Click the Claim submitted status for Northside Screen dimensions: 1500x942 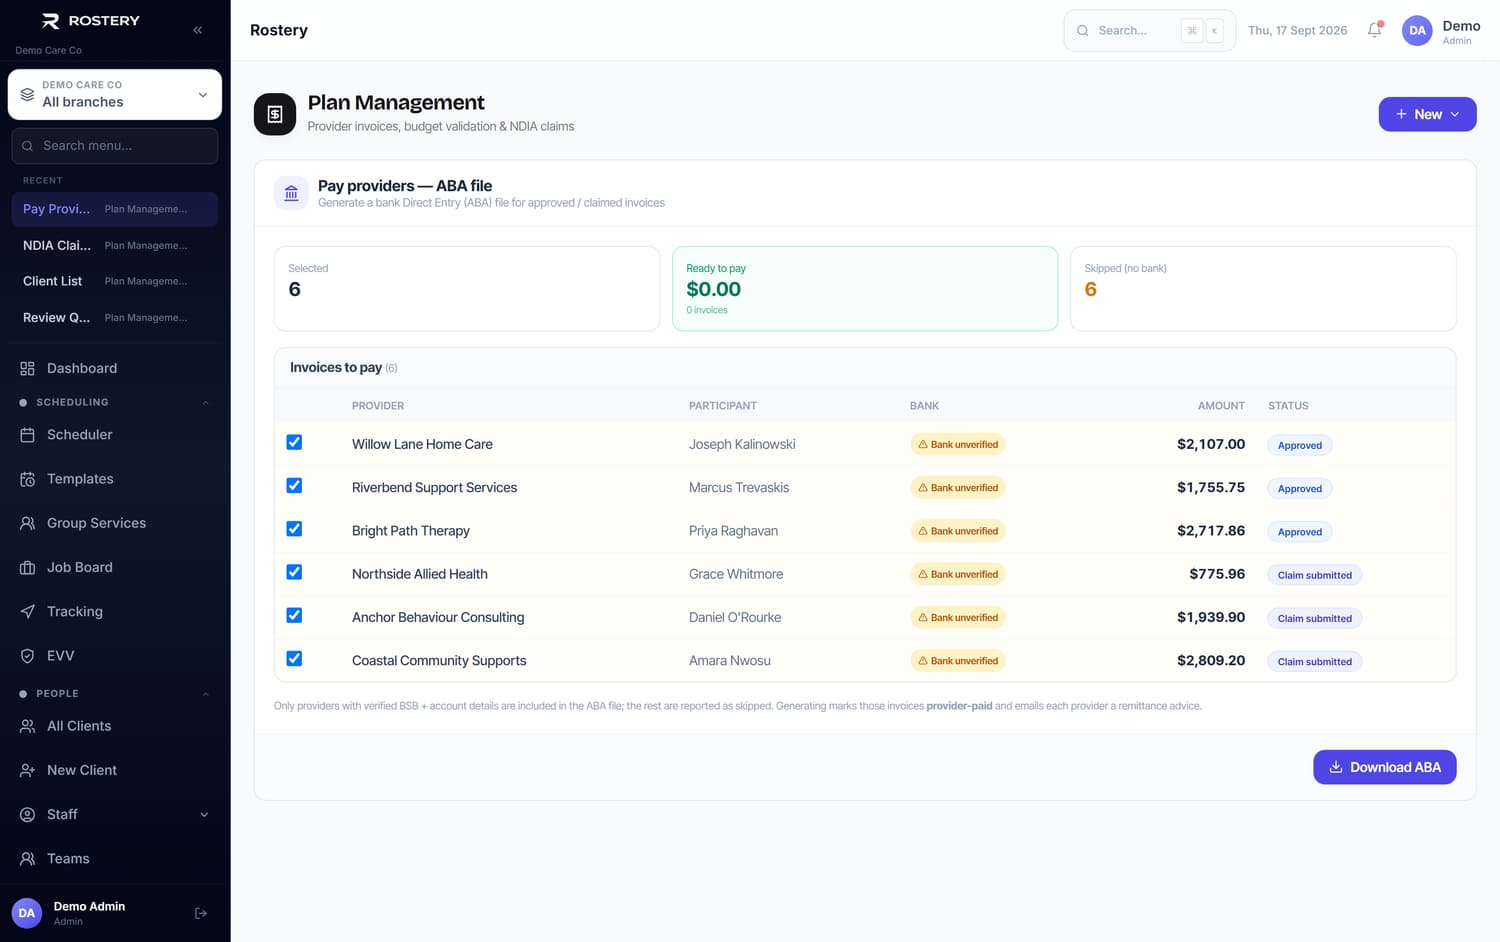click(x=1314, y=575)
